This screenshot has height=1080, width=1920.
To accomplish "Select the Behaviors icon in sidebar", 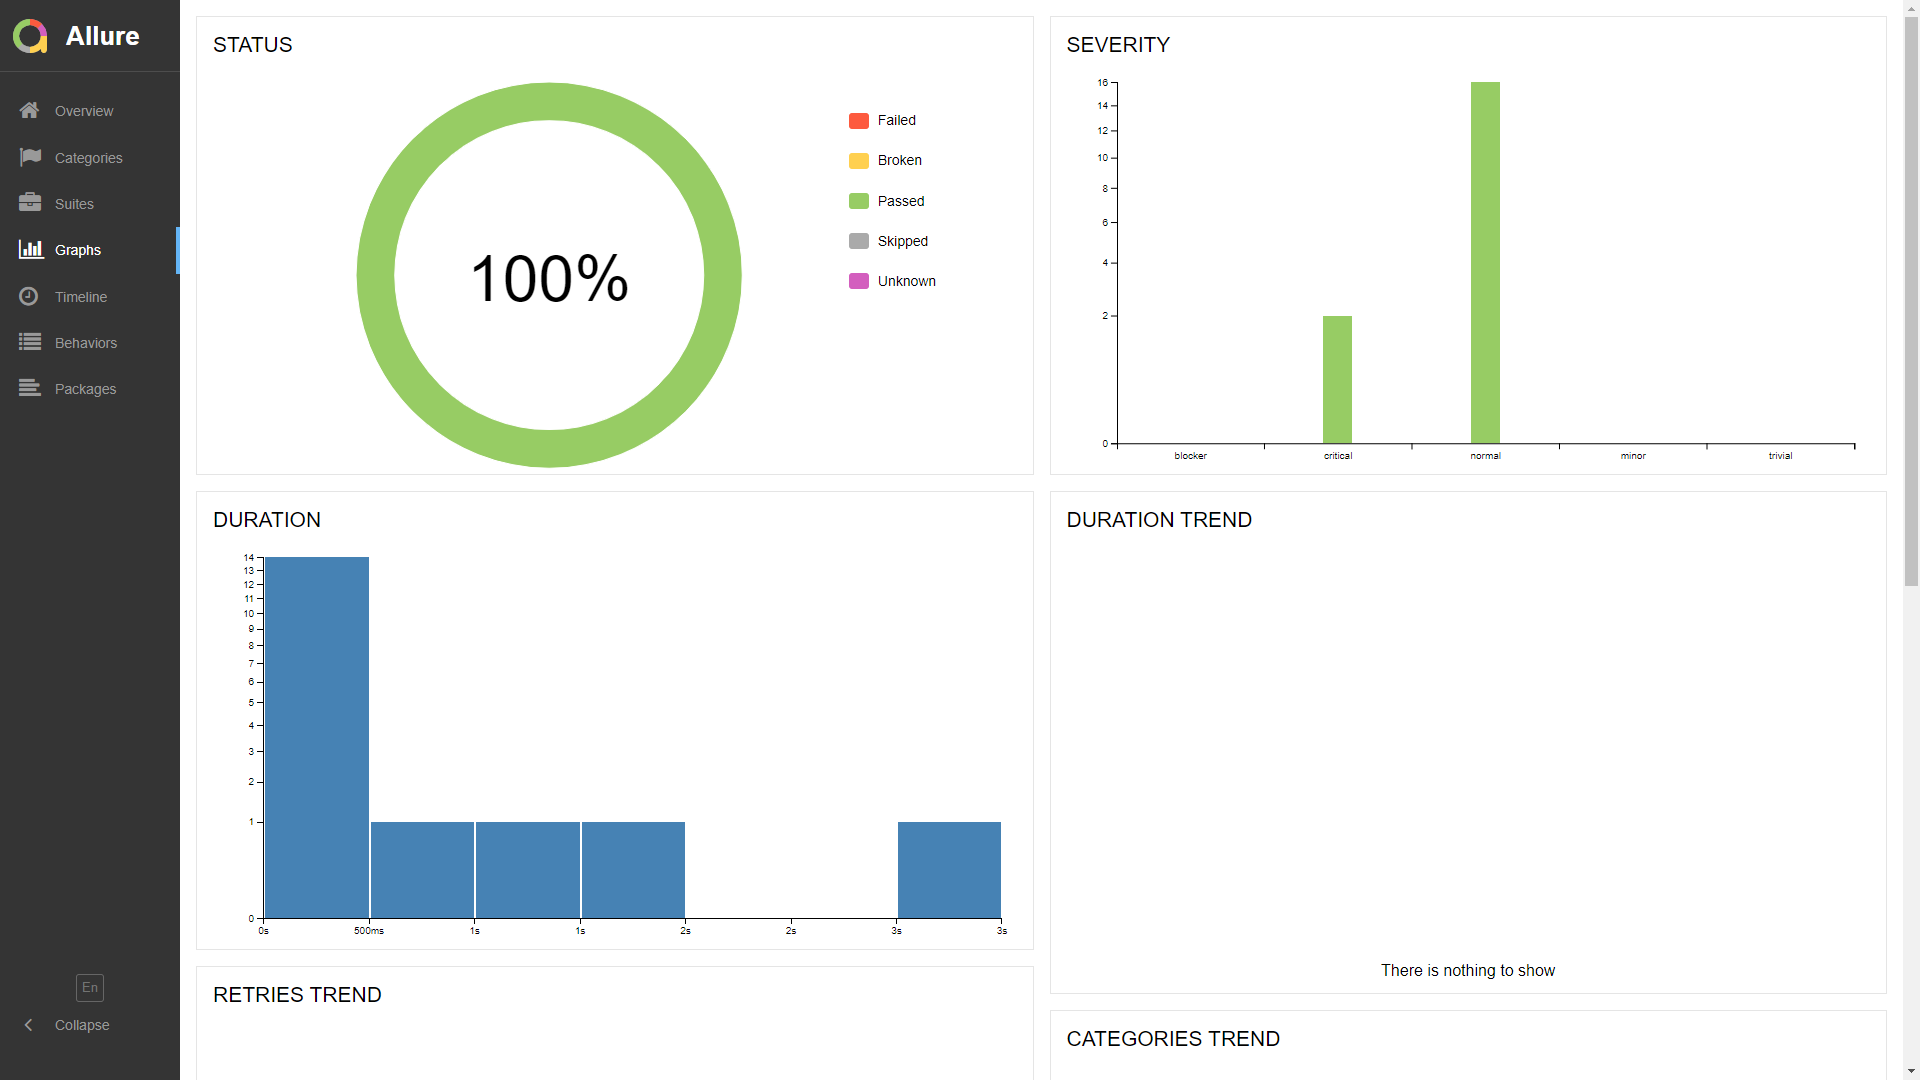I will click(x=29, y=342).
